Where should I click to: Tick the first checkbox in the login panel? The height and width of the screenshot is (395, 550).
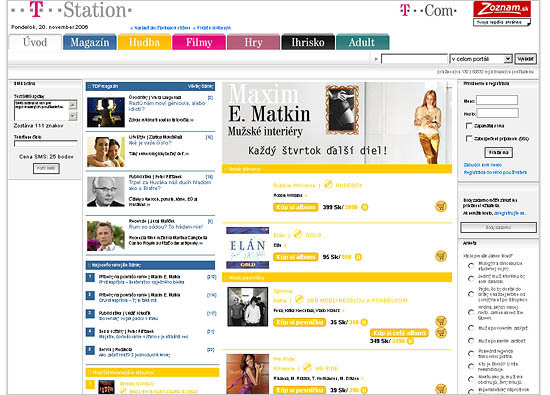pyautogui.click(x=469, y=126)
